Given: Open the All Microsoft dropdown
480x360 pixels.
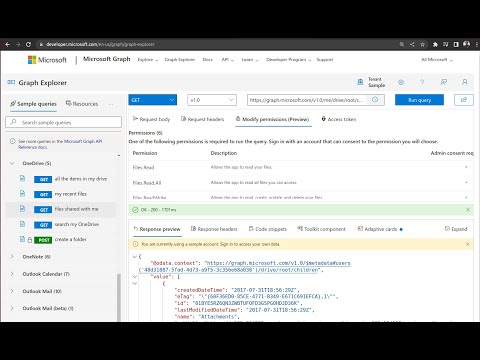Looking at the screenshot, I should click(x=437, y=60).
